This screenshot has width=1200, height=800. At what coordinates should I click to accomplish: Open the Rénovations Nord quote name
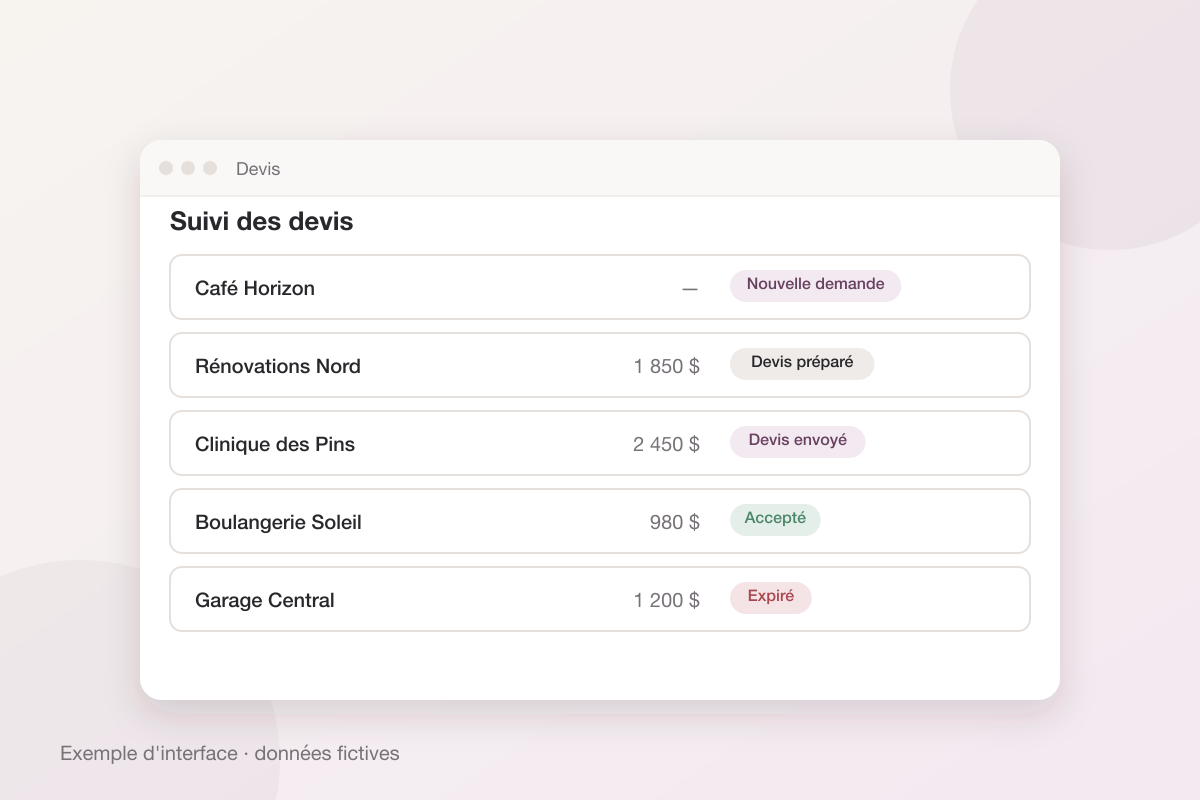[278, 366]
